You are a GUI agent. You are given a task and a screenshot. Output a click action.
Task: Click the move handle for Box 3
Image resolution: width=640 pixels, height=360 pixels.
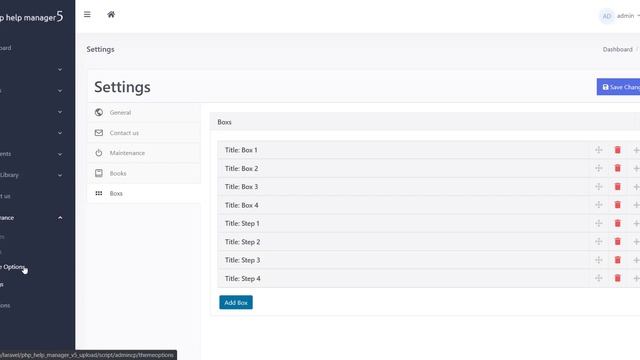[599, 187]
